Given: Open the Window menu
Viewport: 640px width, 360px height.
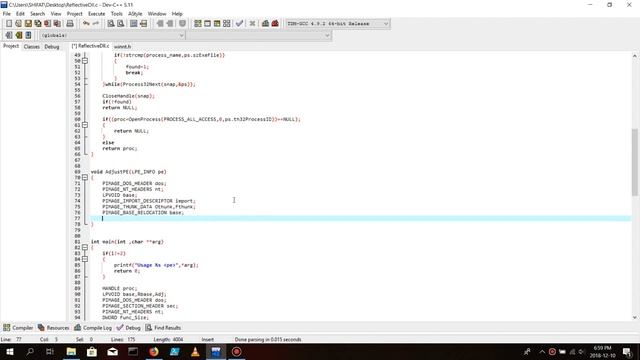Looking at the screenshot, I should coord(157,13).
